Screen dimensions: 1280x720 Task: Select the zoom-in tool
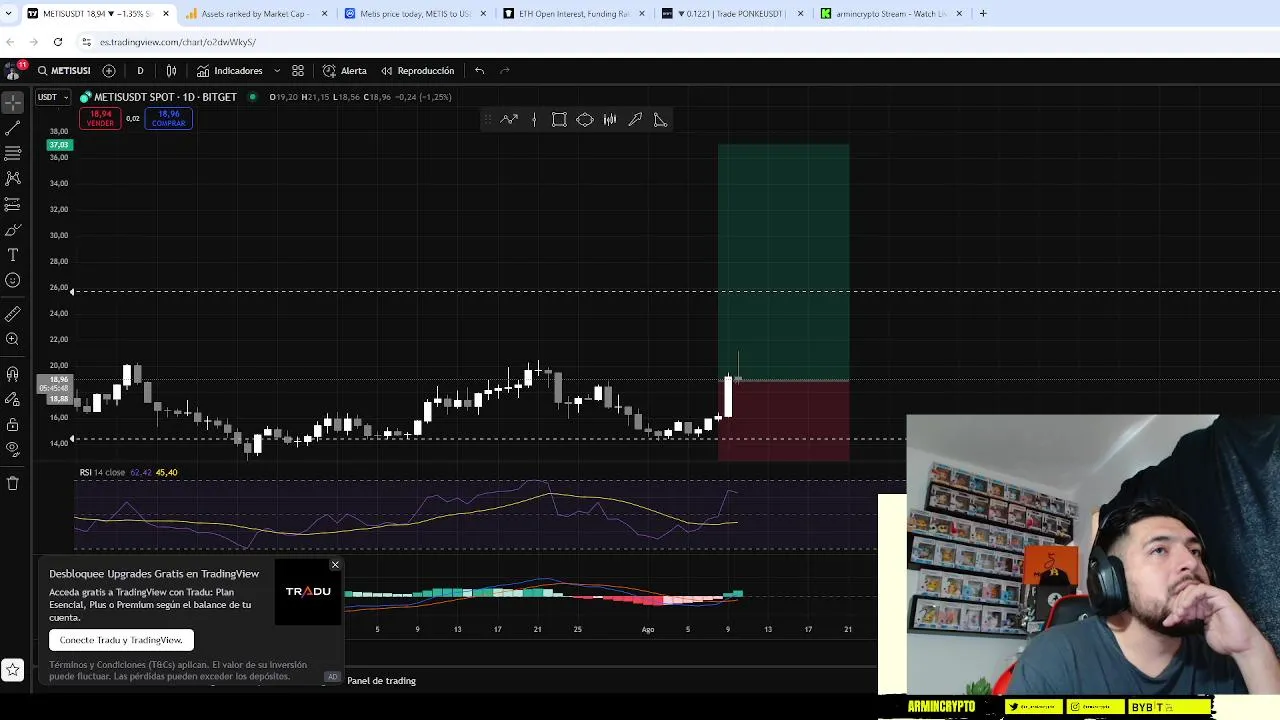[x=13, y=339]
